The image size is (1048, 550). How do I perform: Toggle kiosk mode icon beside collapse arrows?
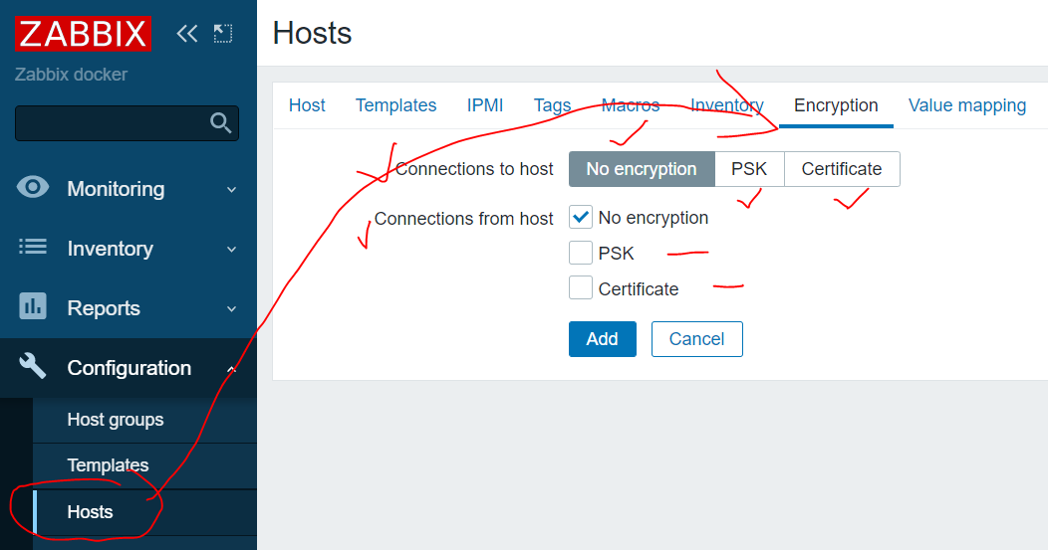pos(223,33)
